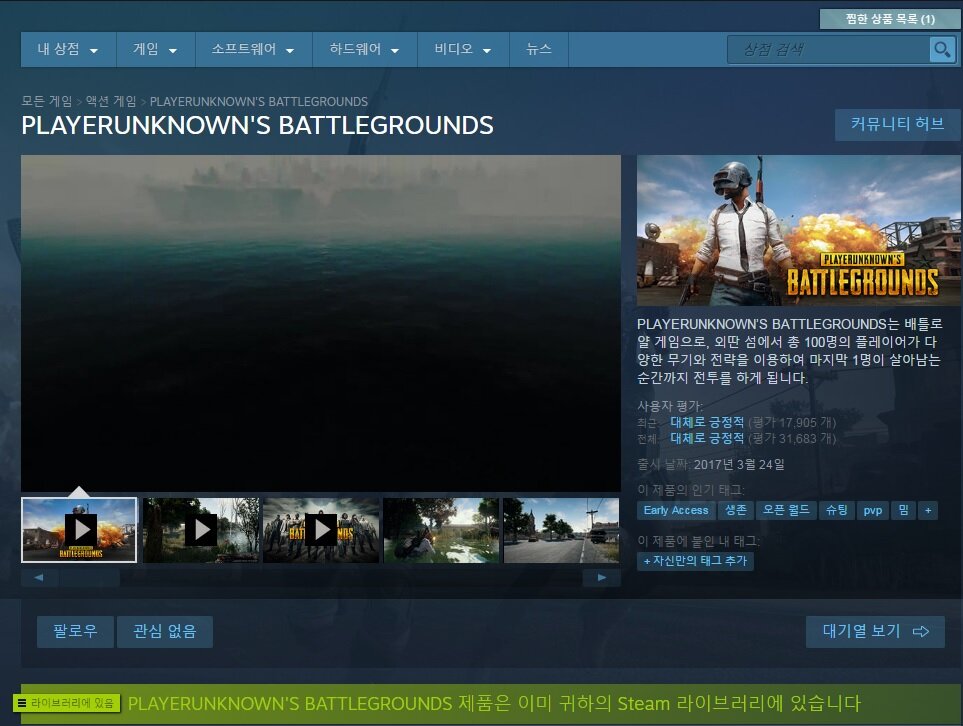Viewport: 963px width, 726px height.
Task: Click the 모든 게임 breadcrumb link
Action: pos(47,101)
